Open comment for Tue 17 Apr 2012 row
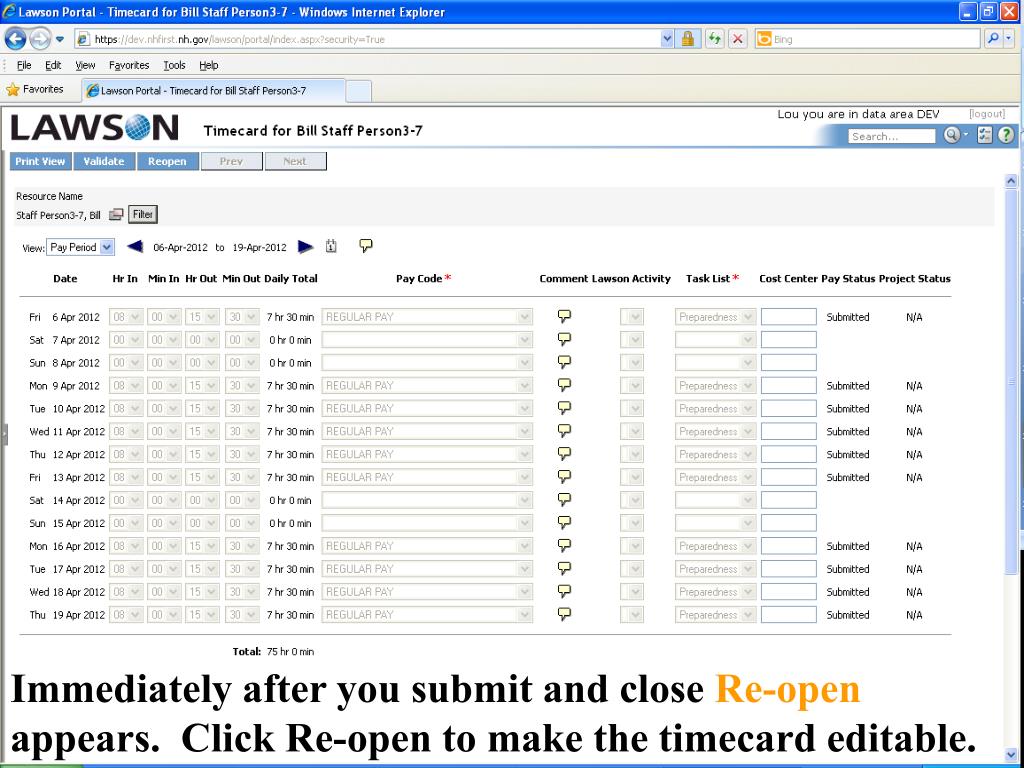Screen dimensions: 1024x768 point(564,568)
